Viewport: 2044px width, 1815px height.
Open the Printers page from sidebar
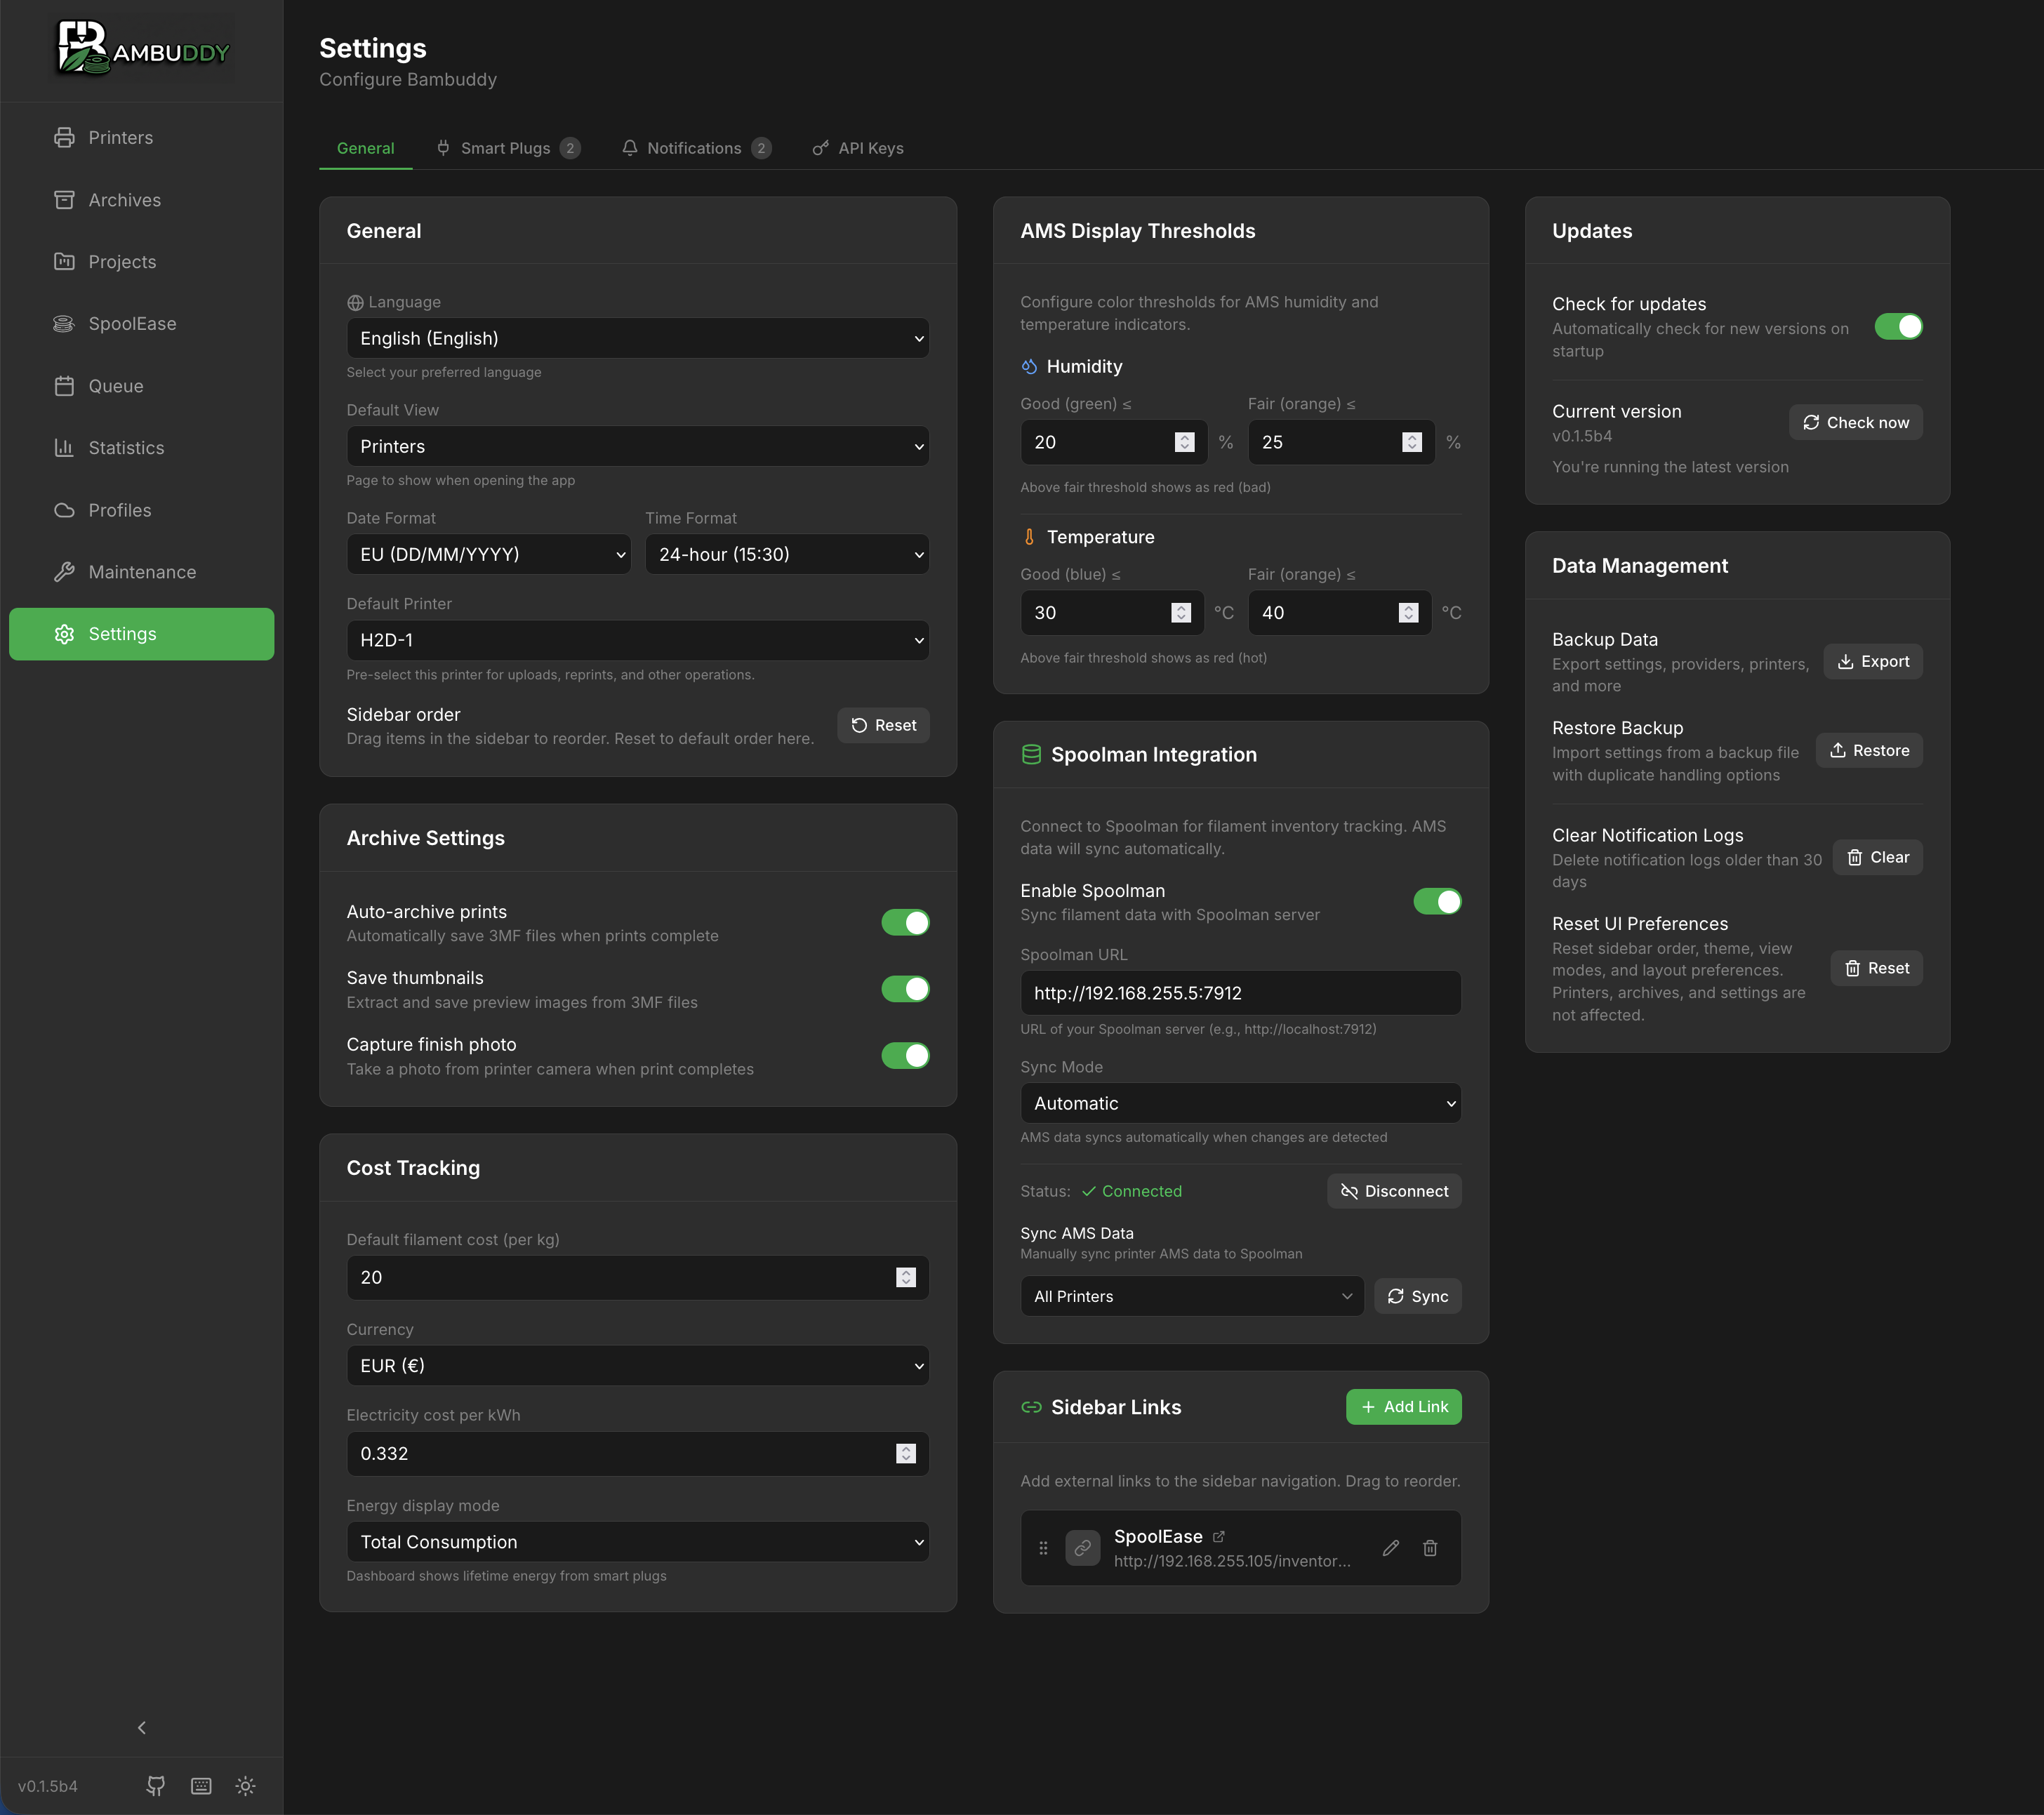[142, 138]
